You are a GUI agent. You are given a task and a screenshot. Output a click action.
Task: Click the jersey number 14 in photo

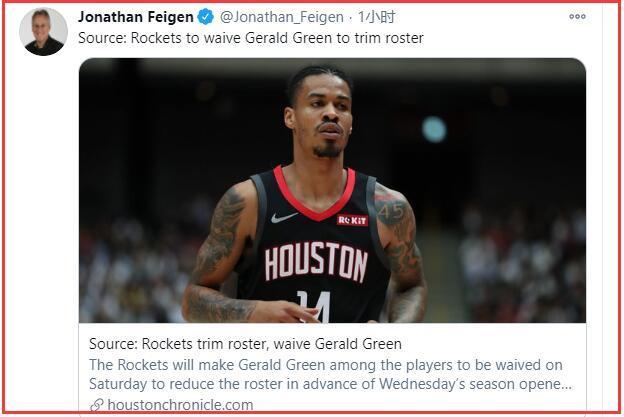tap(314, 306)
